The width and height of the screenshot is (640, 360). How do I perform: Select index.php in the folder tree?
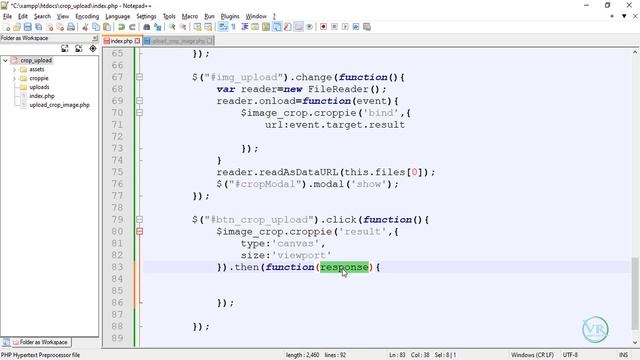tap(42, 96)
